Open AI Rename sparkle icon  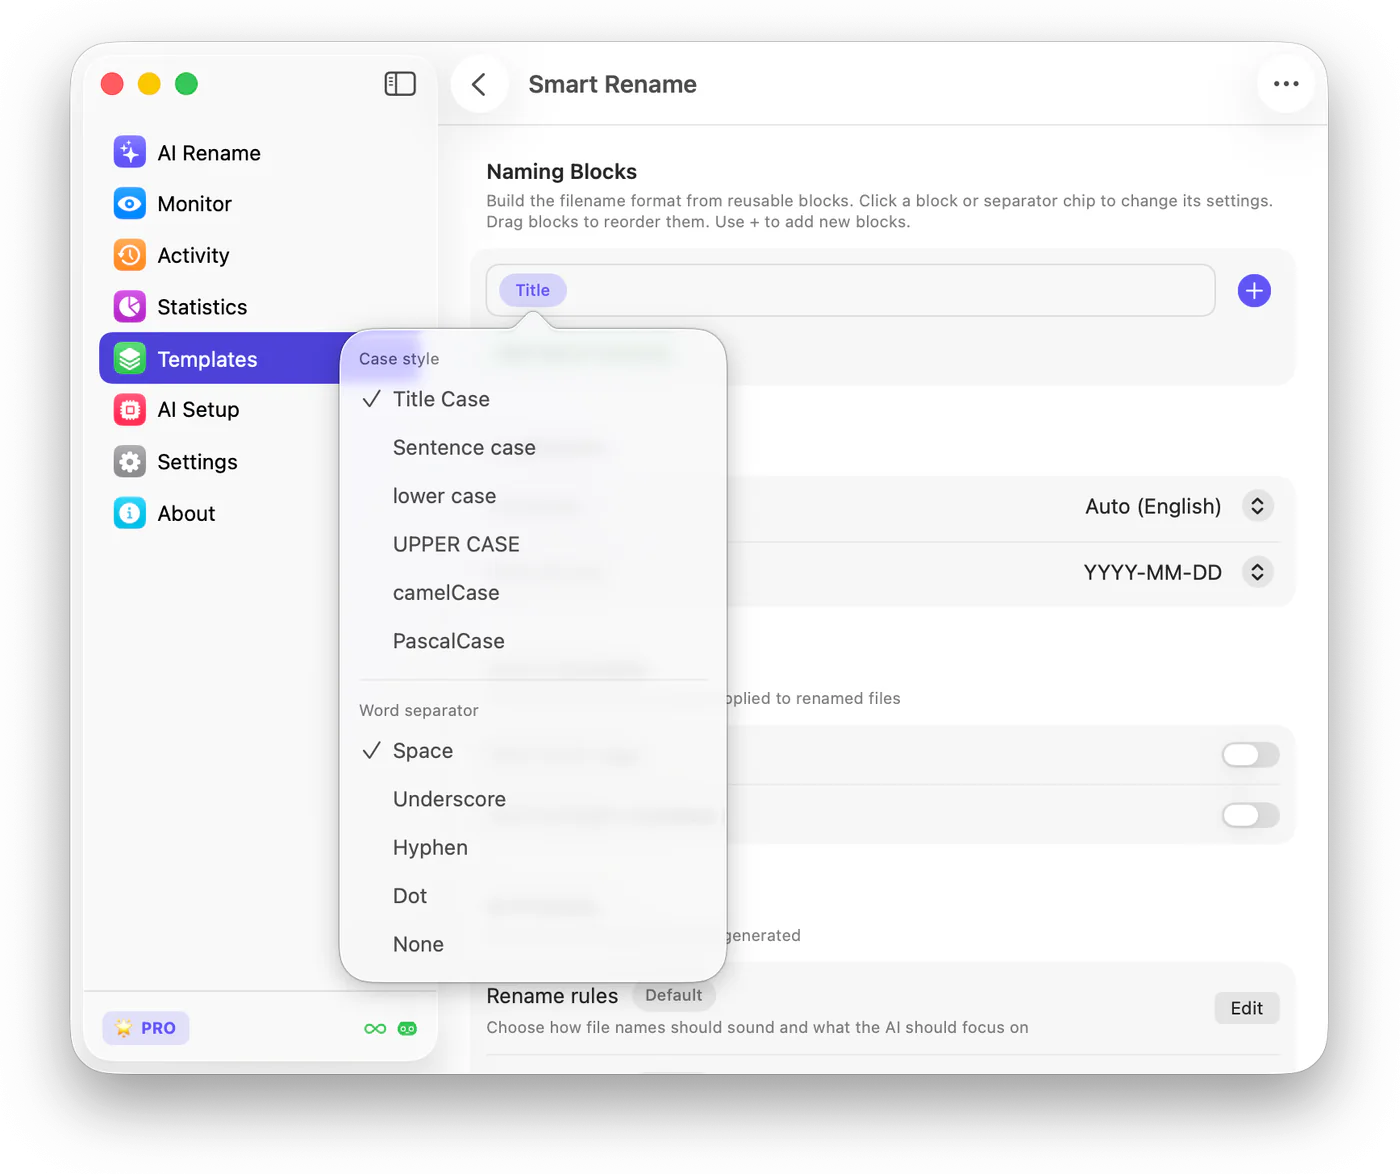pyautogui.click(x=130, y=152)
